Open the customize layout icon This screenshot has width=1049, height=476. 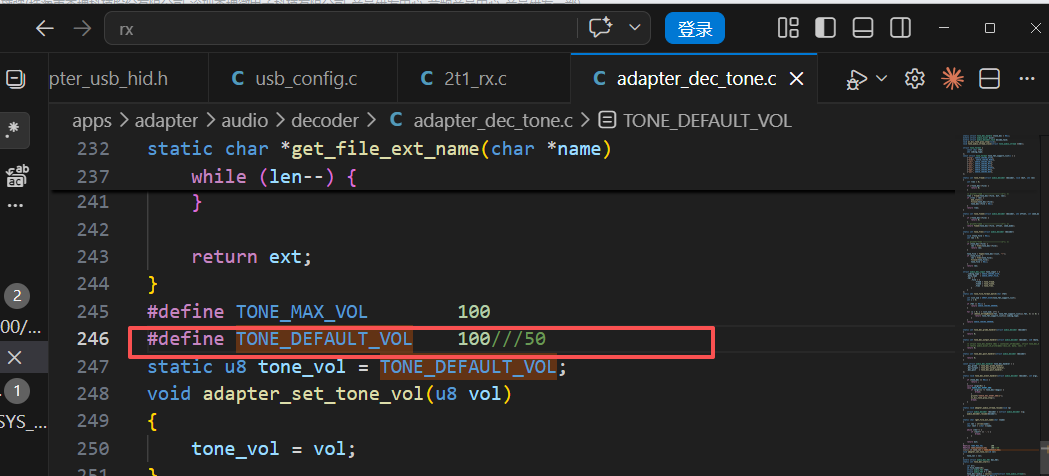[x=789, y=28]
